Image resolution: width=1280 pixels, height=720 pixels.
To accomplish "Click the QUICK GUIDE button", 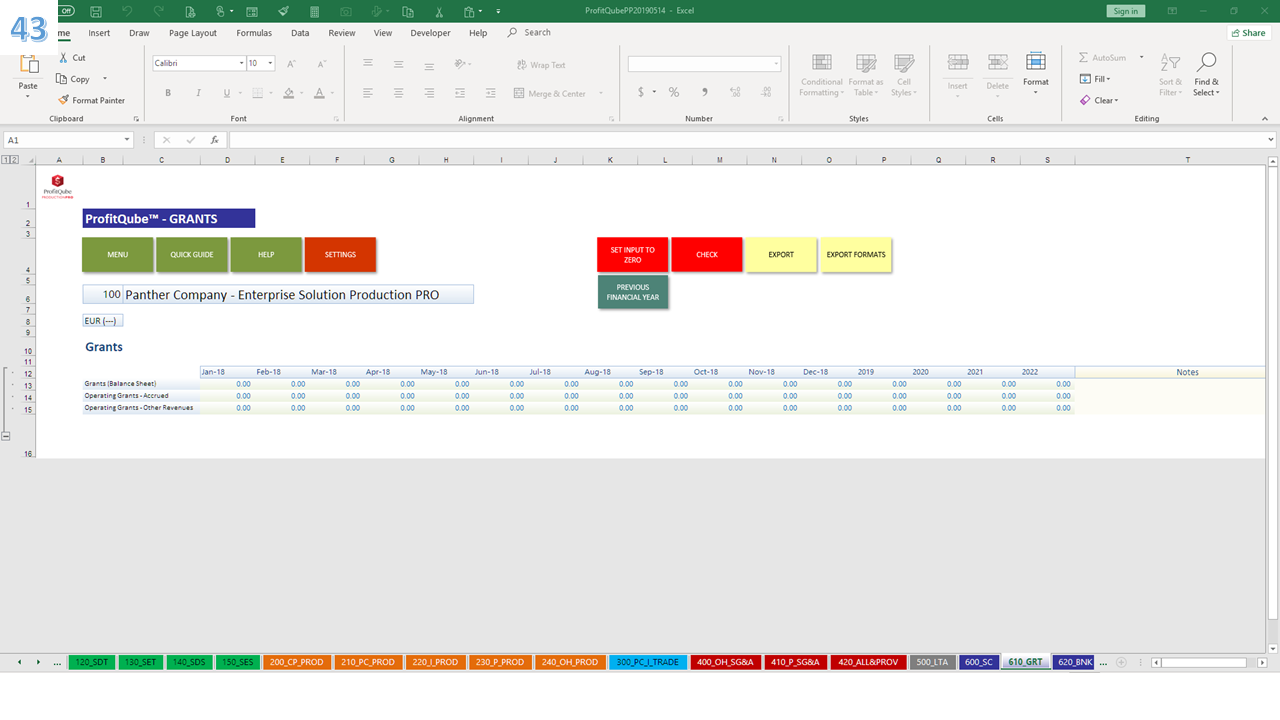I will click(x=192, y=255).
